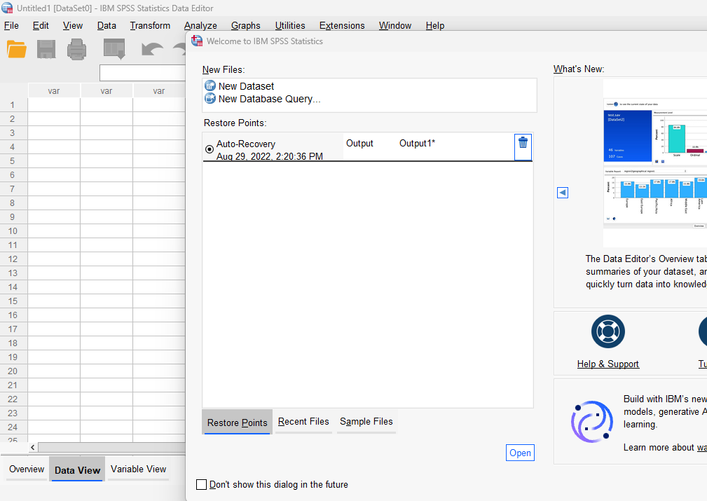Click first-row cell under first var column

point(54,105)
